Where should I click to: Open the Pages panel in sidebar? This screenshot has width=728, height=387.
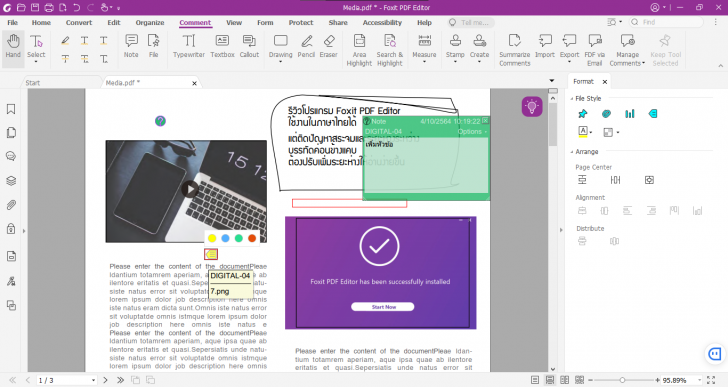(11, 133)
